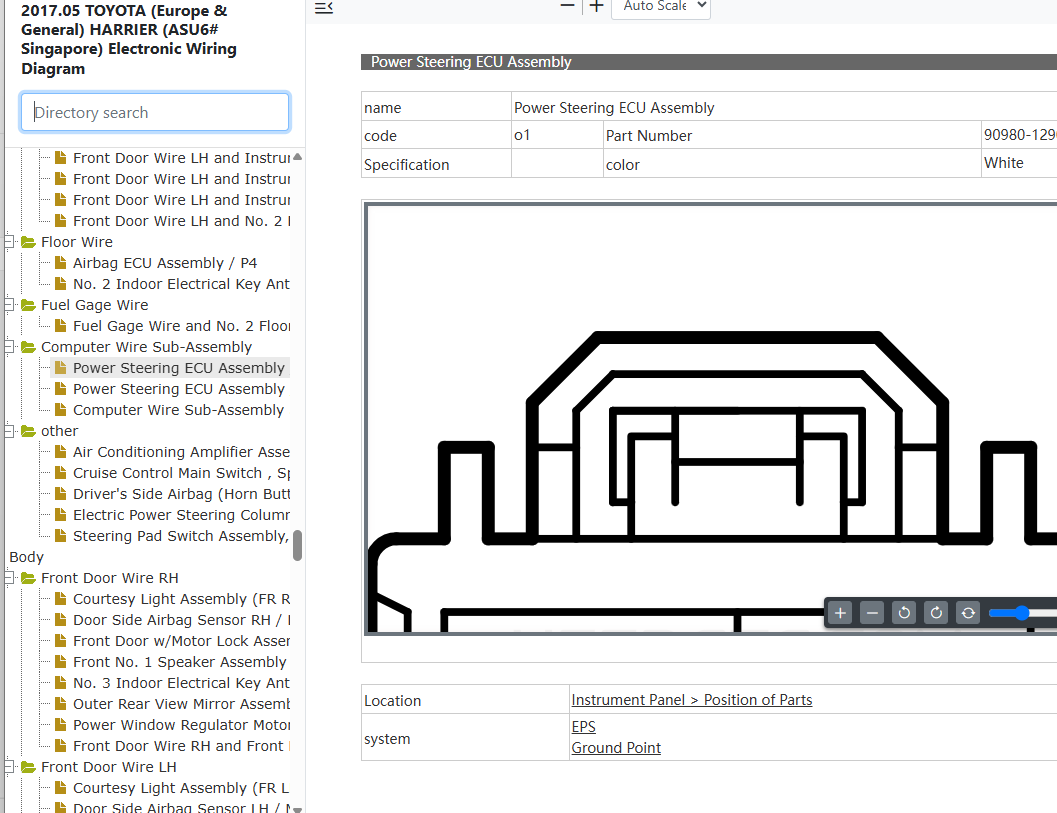Click the Front Door Wire LH folder icon
This screenshot has height=813, width=1057.
click(28, 767)
